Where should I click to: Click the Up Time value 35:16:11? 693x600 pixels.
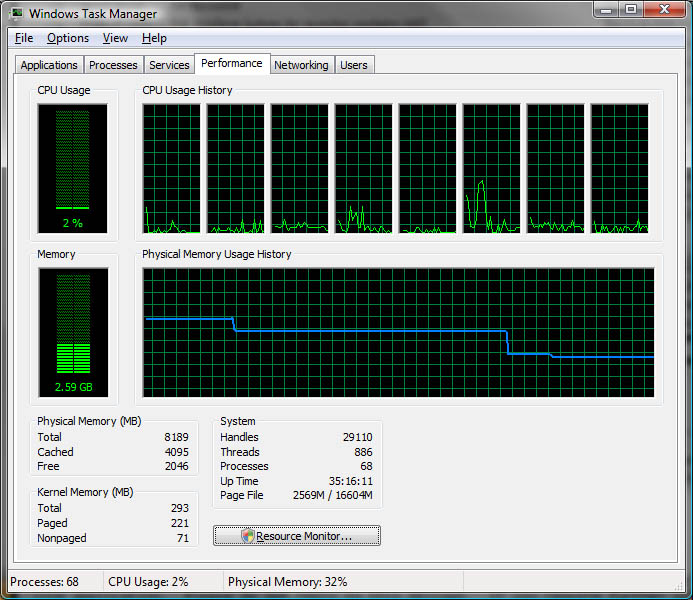click(x=350, y=481)
